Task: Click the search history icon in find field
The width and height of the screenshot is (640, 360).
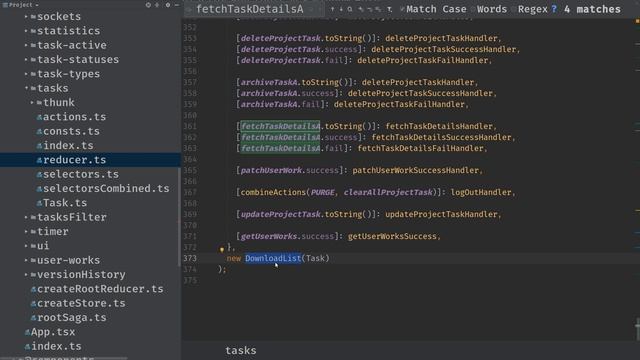Action: click(189, 9)
